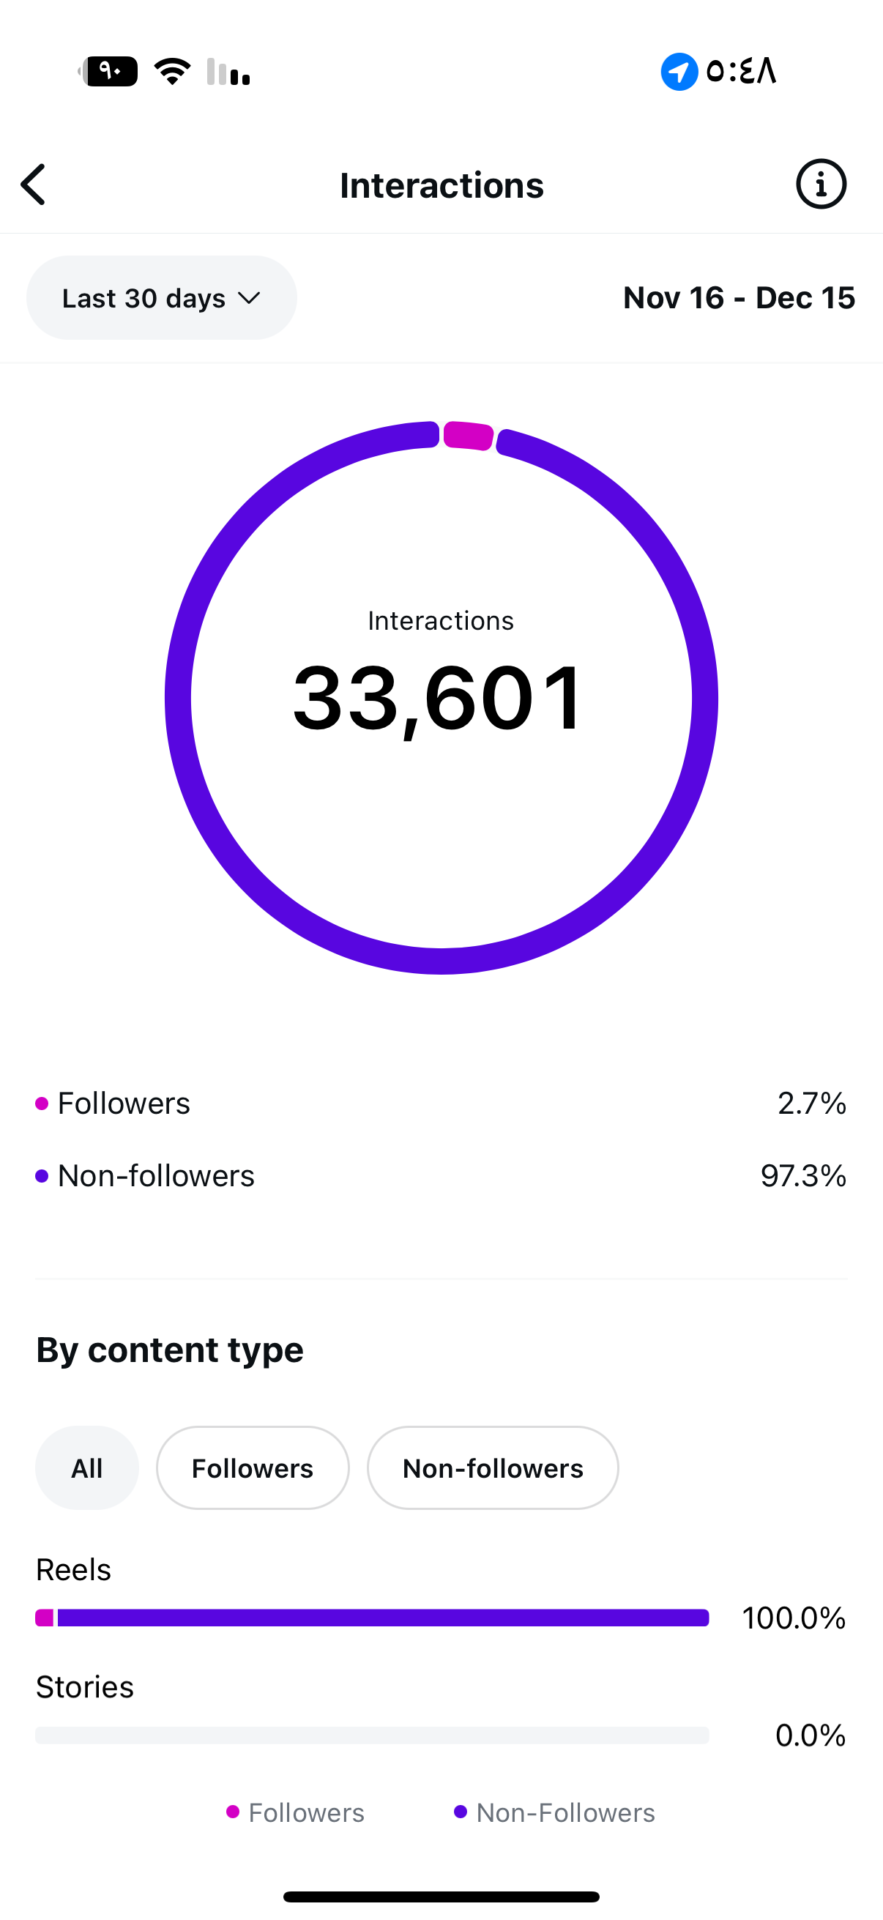The image size is (883, 1920).
Task: Tap the chevron beside Last 30 days
Action: coord(249,298)
